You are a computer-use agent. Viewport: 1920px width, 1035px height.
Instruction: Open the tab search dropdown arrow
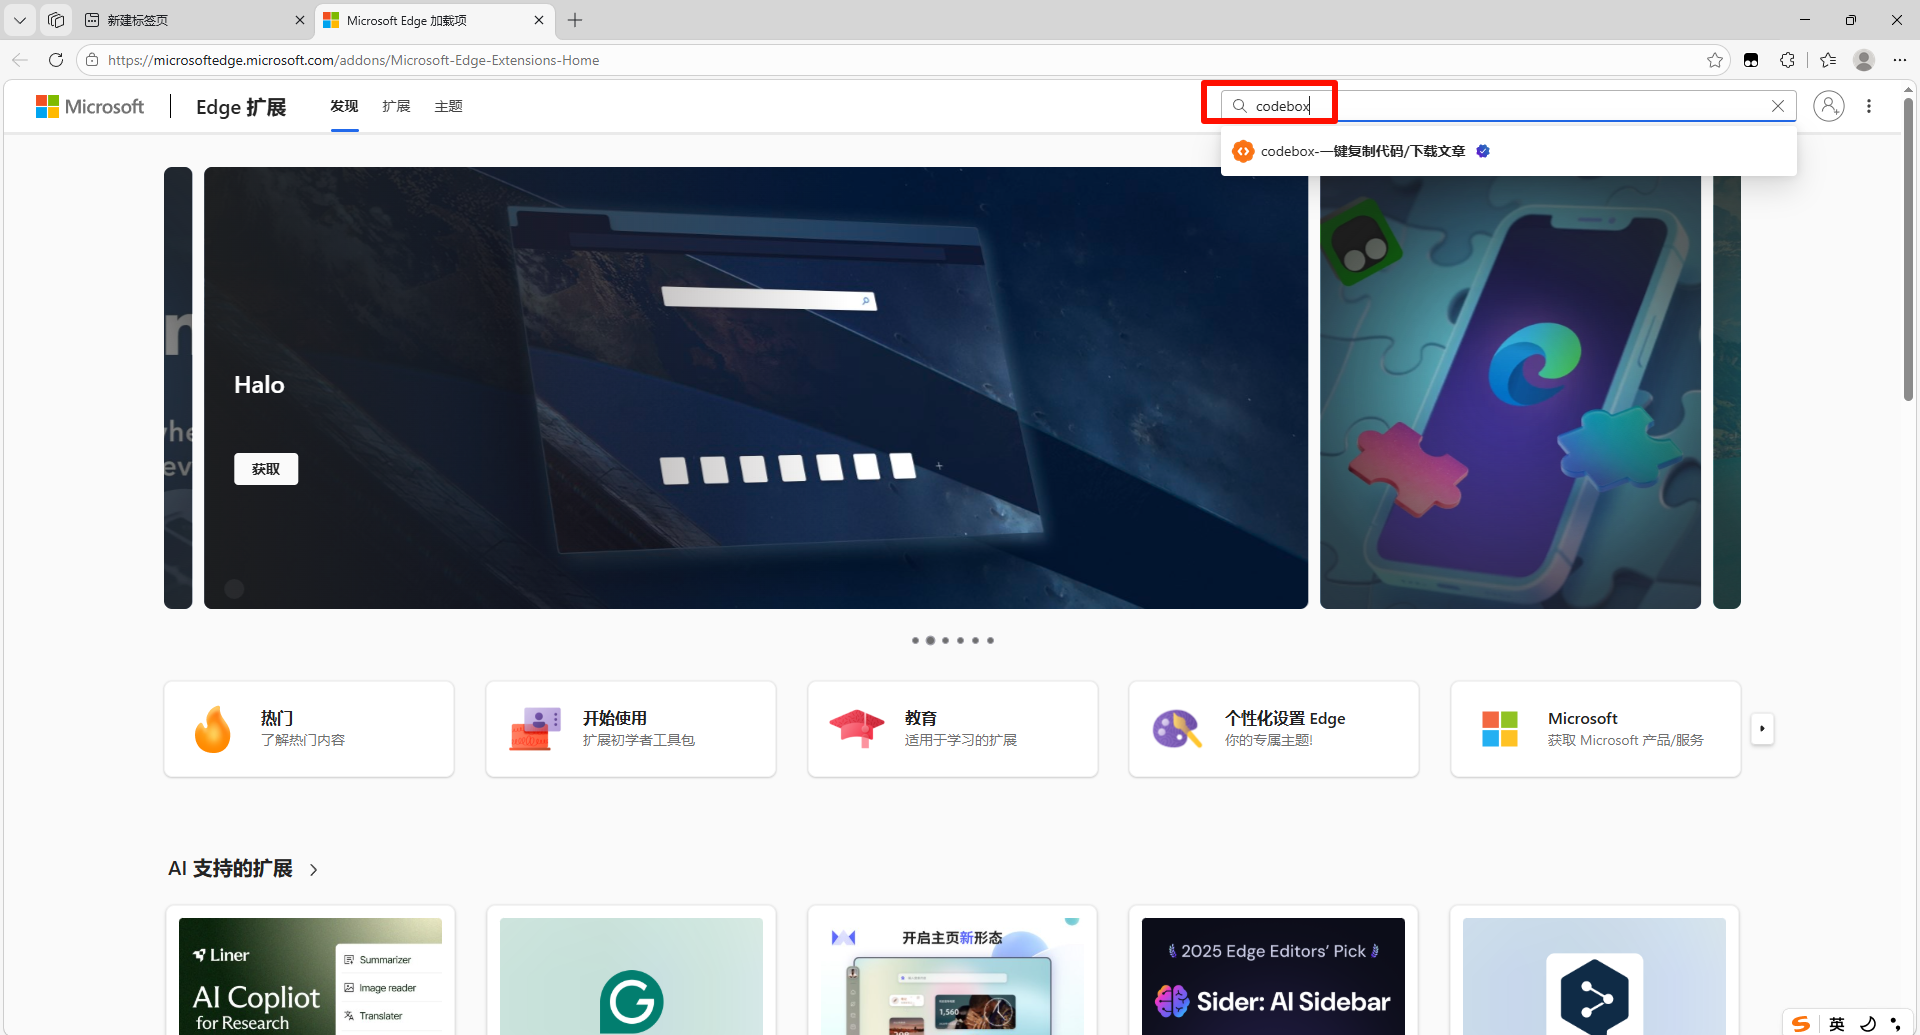19,20
